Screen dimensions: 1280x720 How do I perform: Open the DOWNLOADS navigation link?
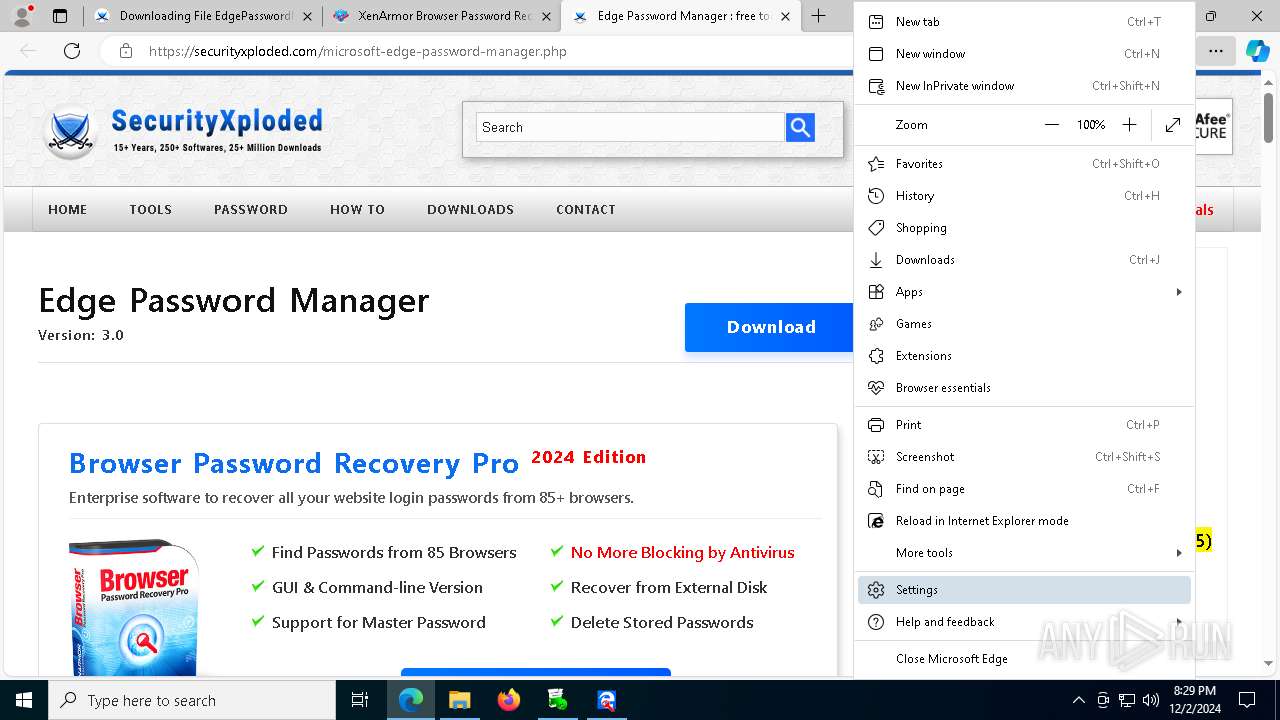tap(470, 210)
